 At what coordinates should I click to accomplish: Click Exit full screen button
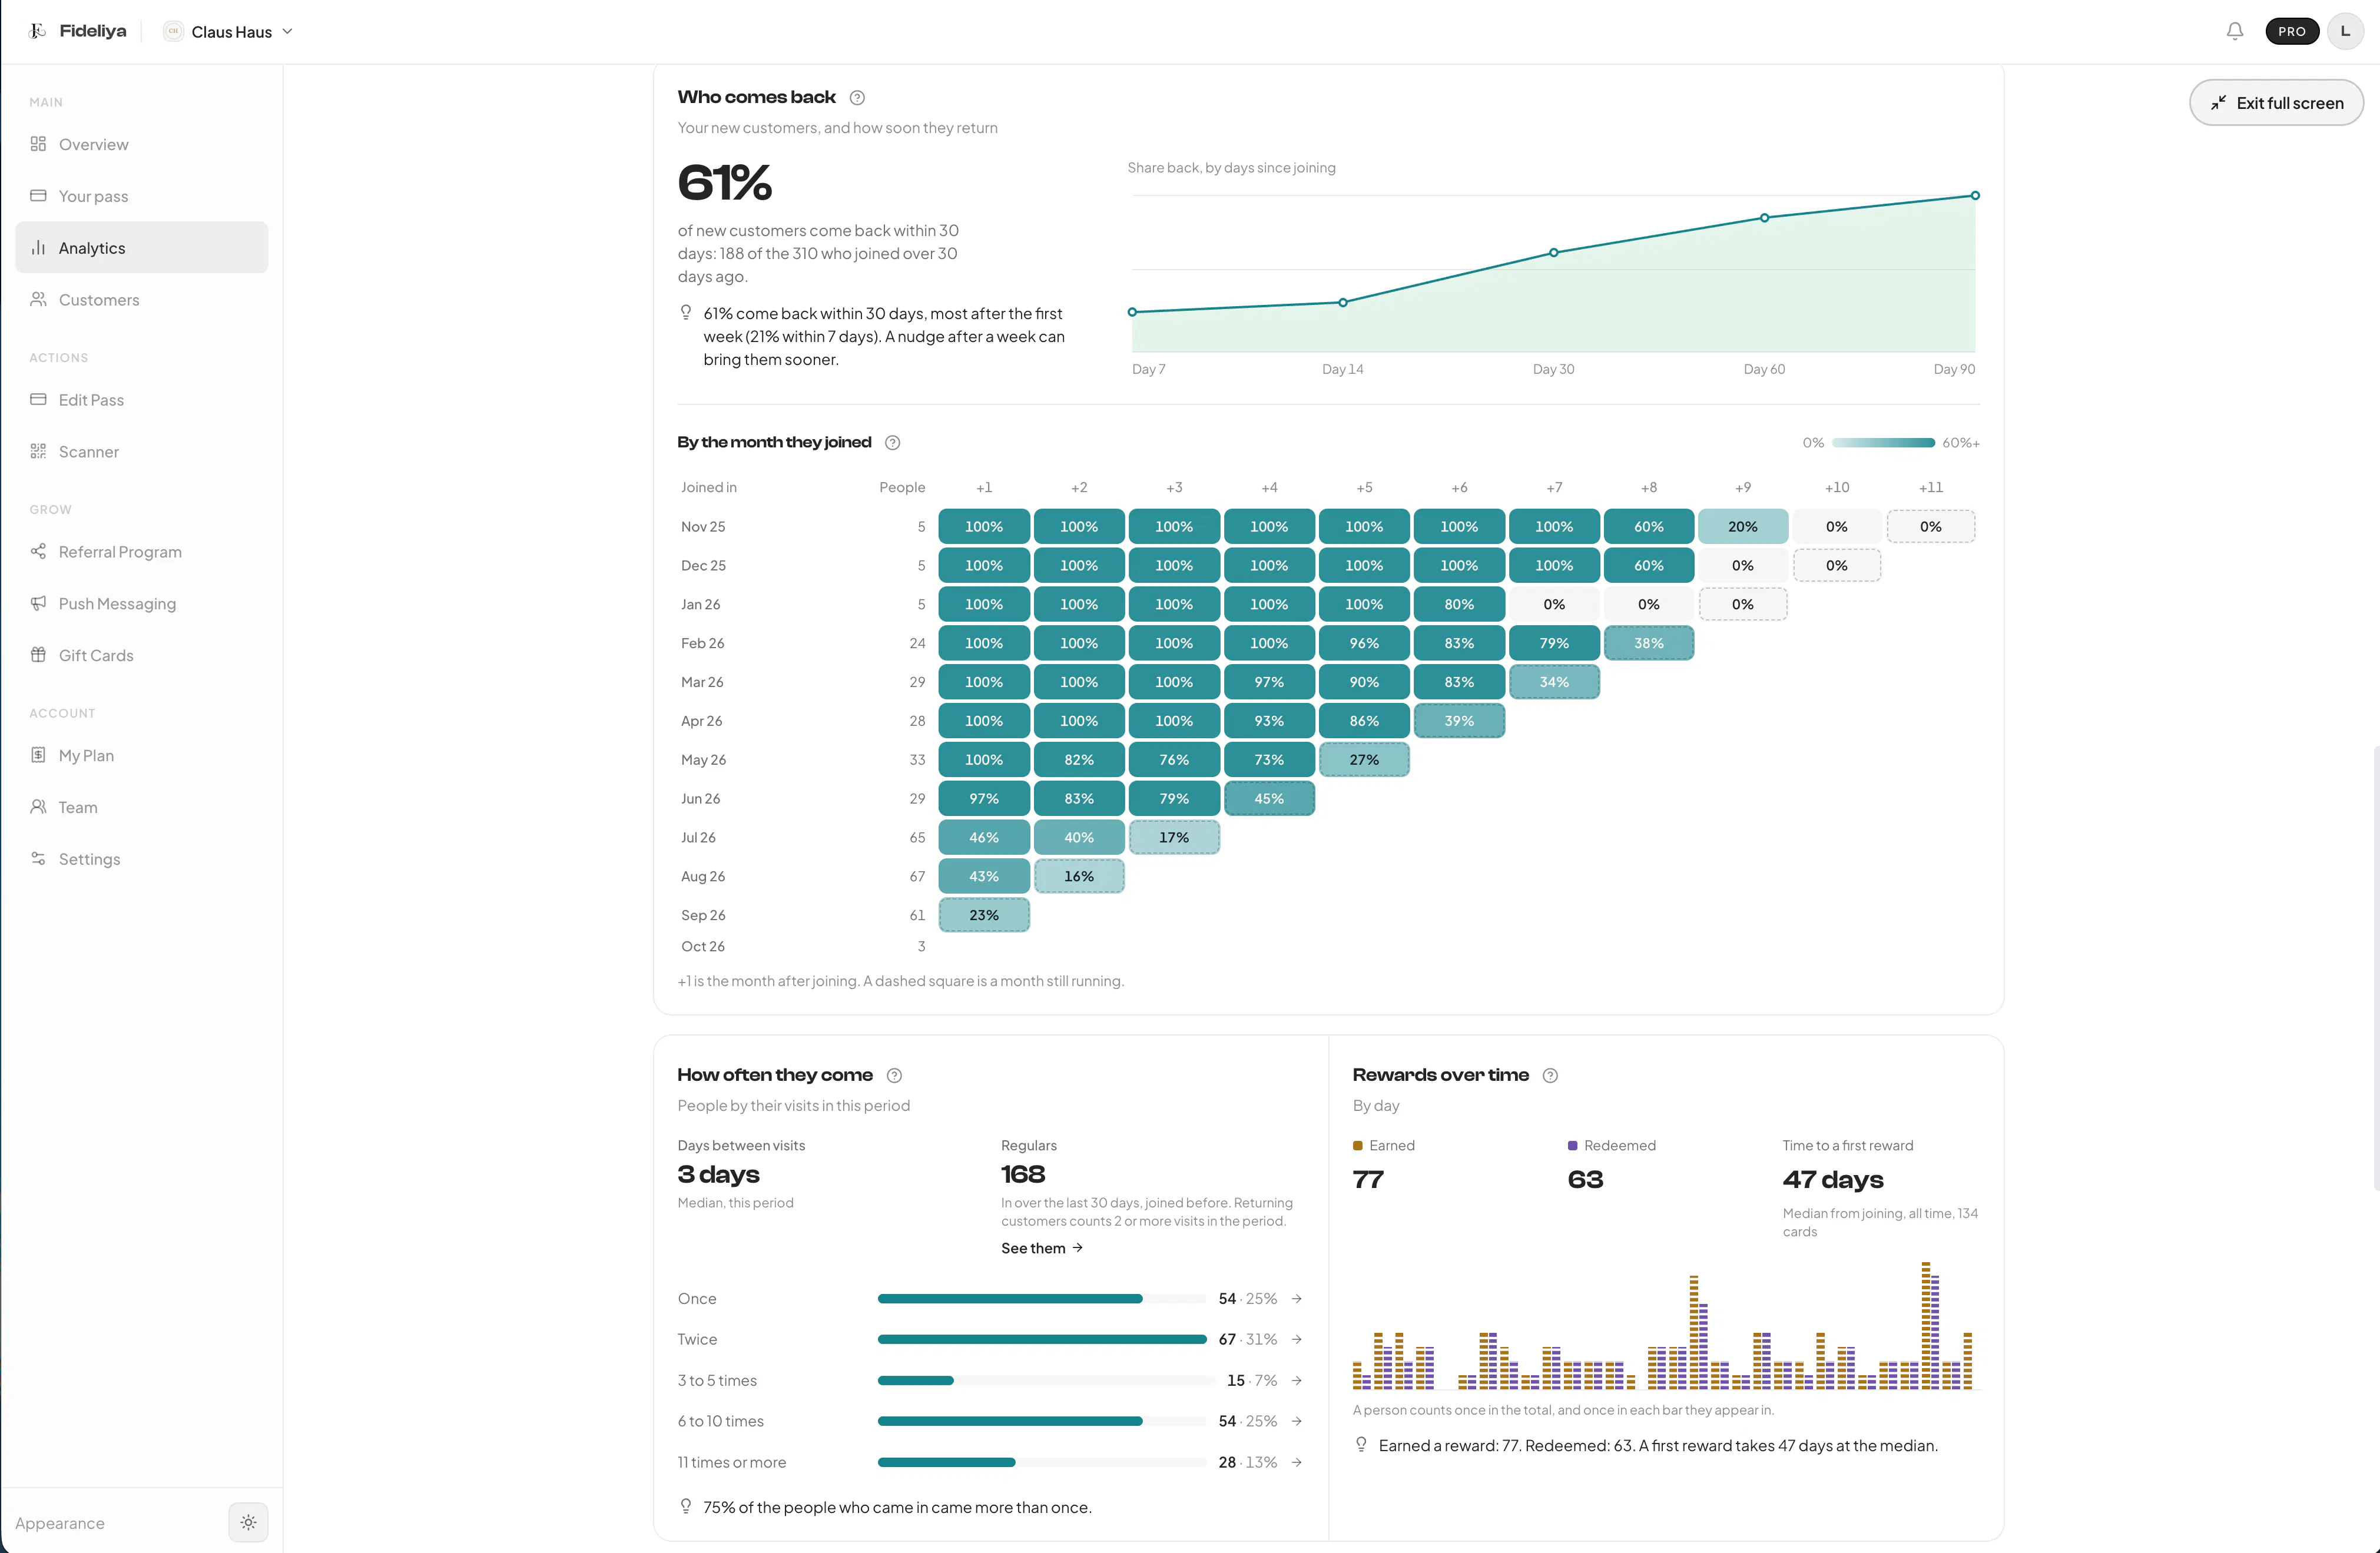[2276, 103]
